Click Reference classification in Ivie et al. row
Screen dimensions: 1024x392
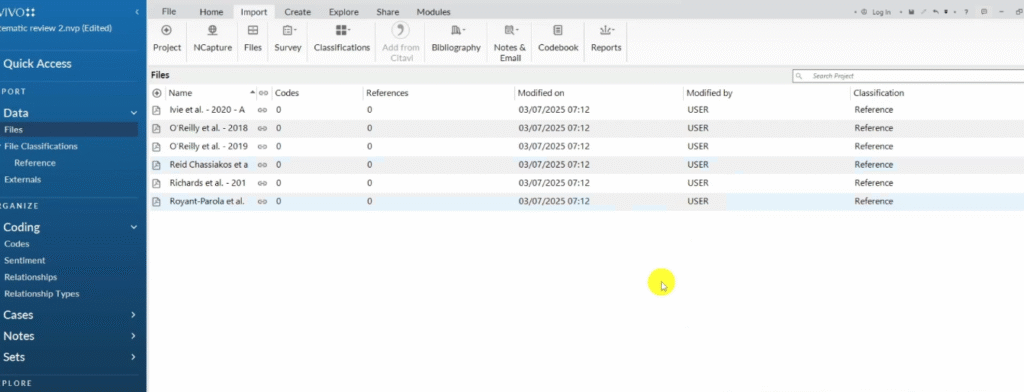click(x=873, y=110)
